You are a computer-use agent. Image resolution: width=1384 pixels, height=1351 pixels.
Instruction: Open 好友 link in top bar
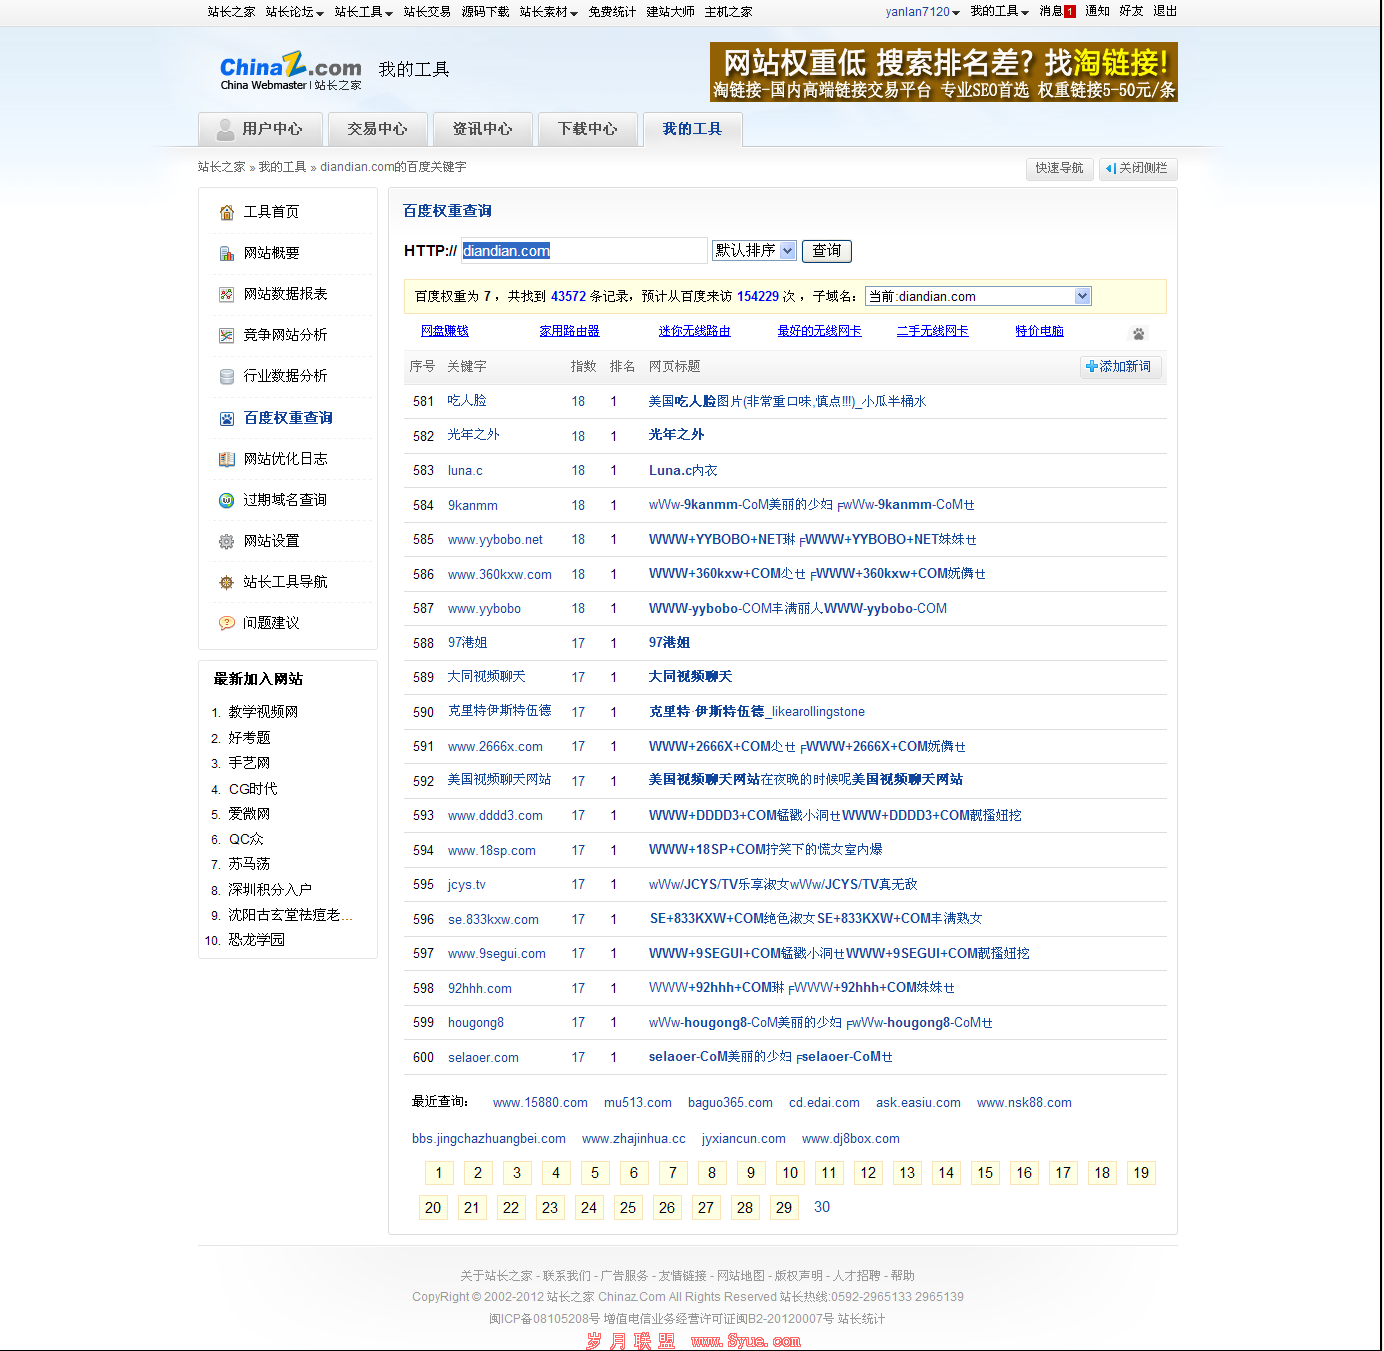click(1131, 11)
